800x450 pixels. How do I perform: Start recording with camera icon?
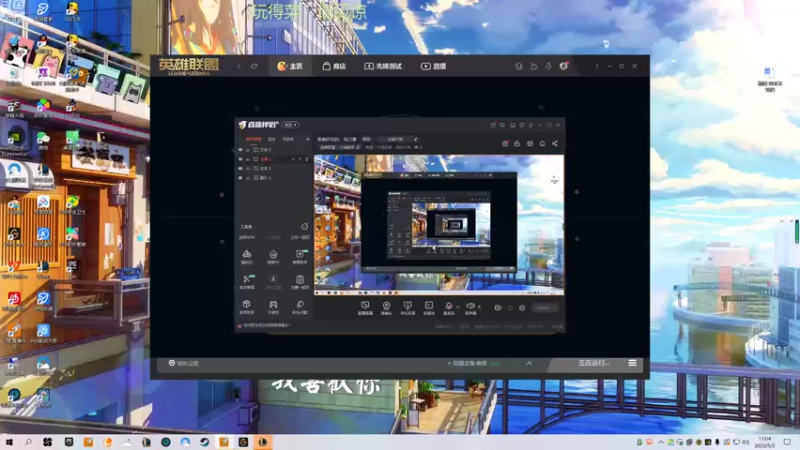pyautogui.click(x=498, y=308)
